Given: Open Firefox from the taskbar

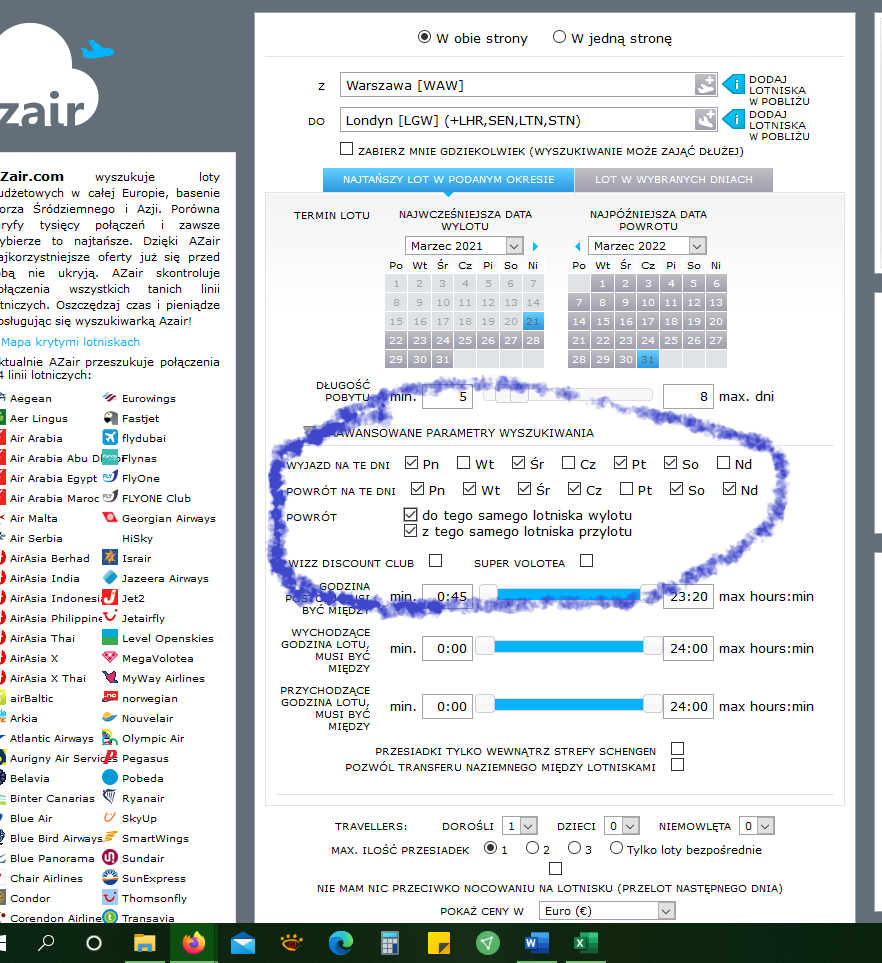Looking at the screenshot, I should (x=193, y=943).
